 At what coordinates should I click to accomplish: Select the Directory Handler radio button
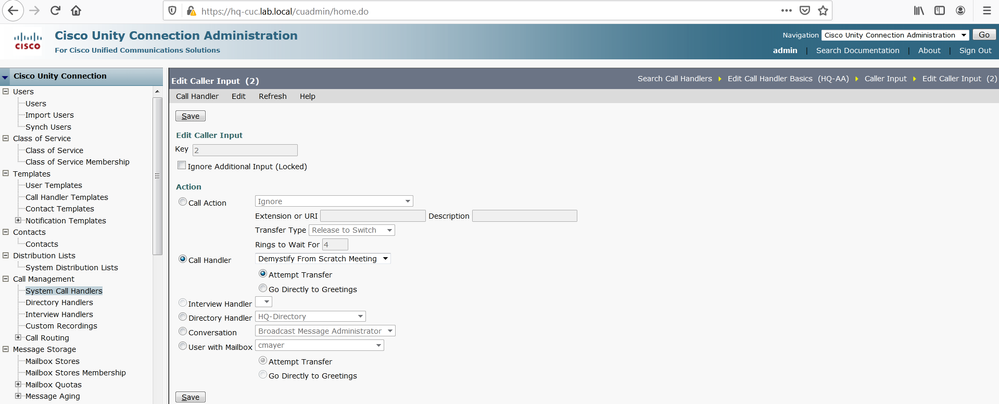point(183,316)
